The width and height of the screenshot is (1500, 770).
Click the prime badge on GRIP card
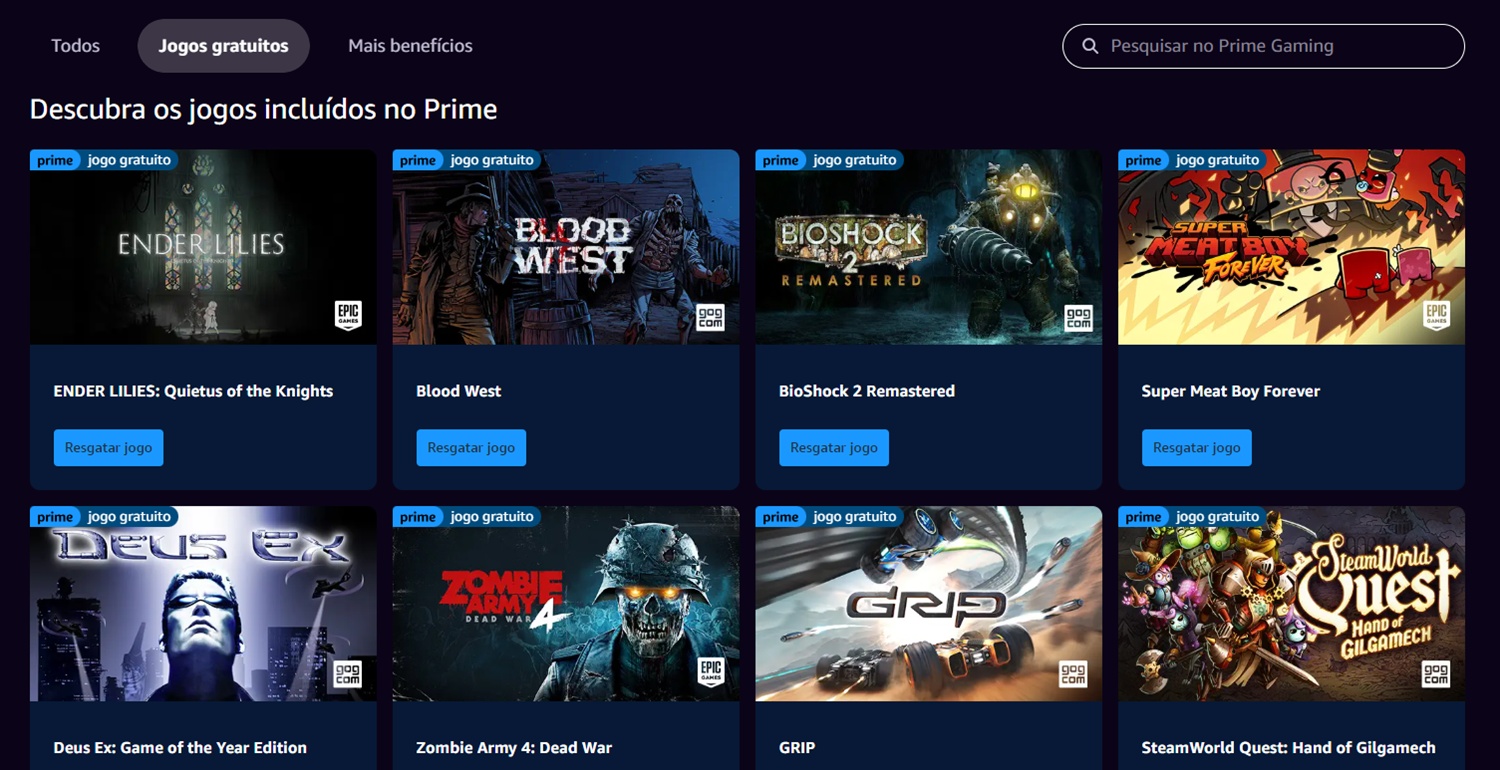(x=781, y=517)
